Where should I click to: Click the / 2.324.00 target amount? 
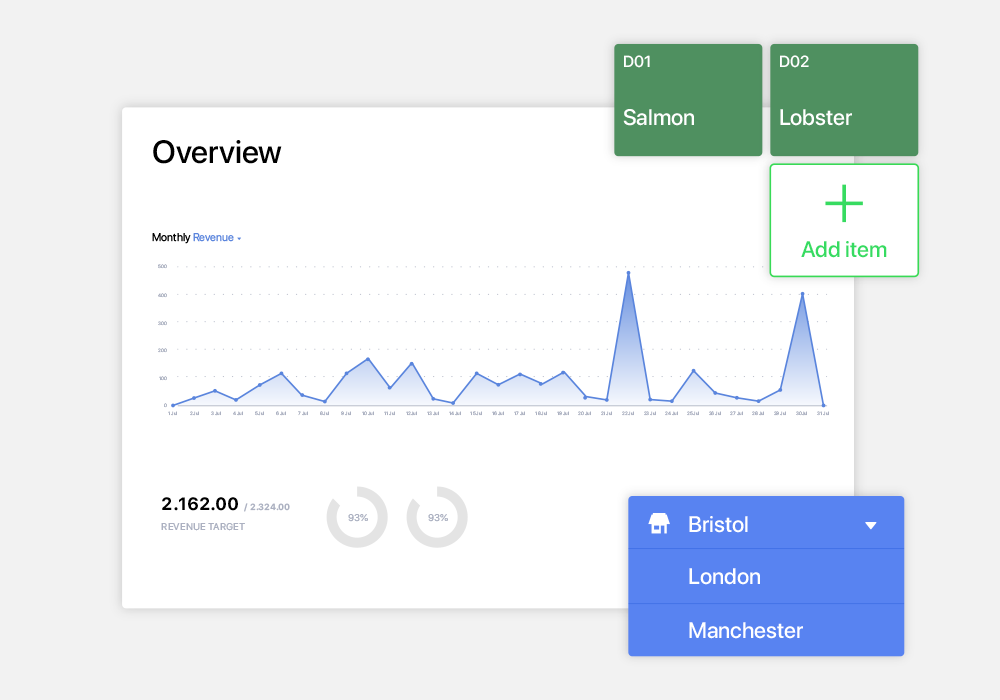[267, 507]
